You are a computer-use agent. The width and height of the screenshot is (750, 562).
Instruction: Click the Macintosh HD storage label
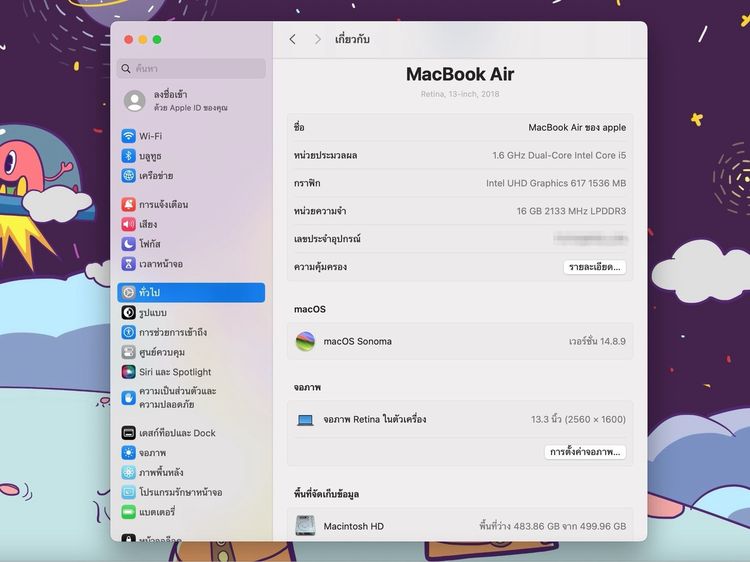click(x=353, y=526)
